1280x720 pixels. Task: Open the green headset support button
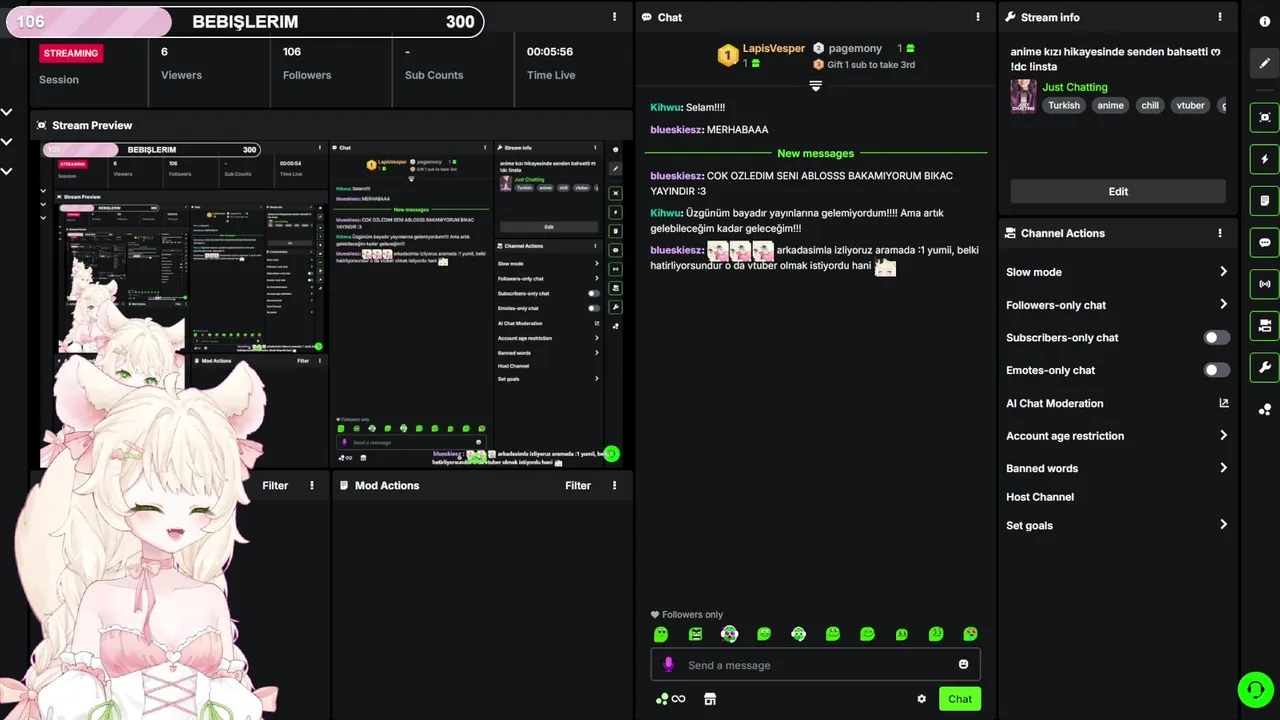[1255, 689]
